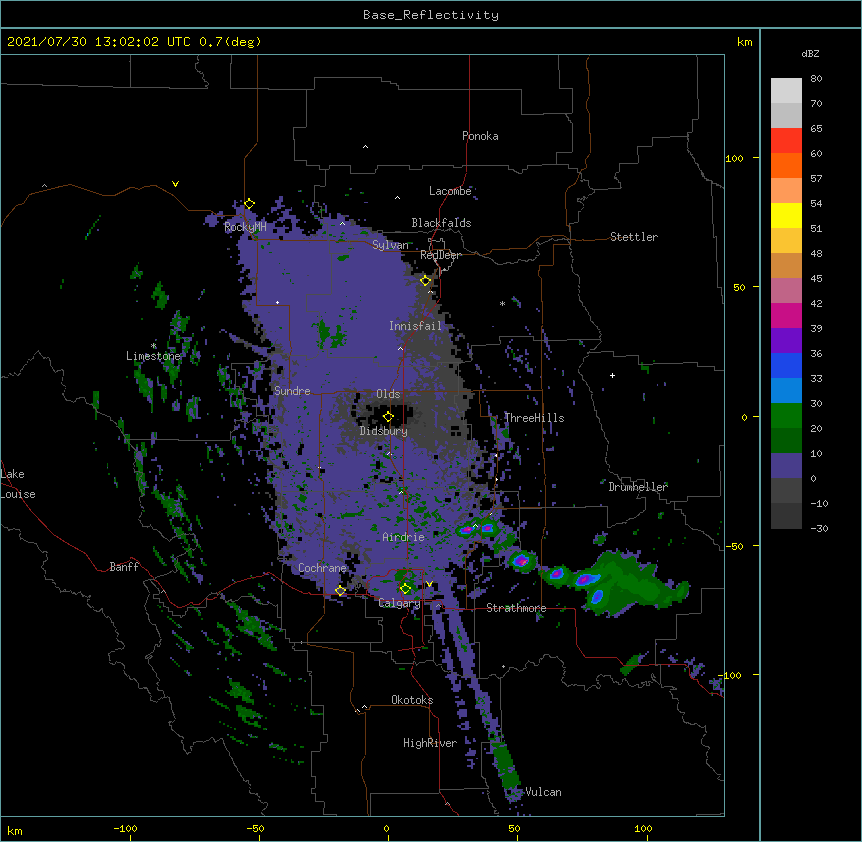Click the Cochrane town label
This screenshot has width=862, height=842.
[x=322, y=568]
